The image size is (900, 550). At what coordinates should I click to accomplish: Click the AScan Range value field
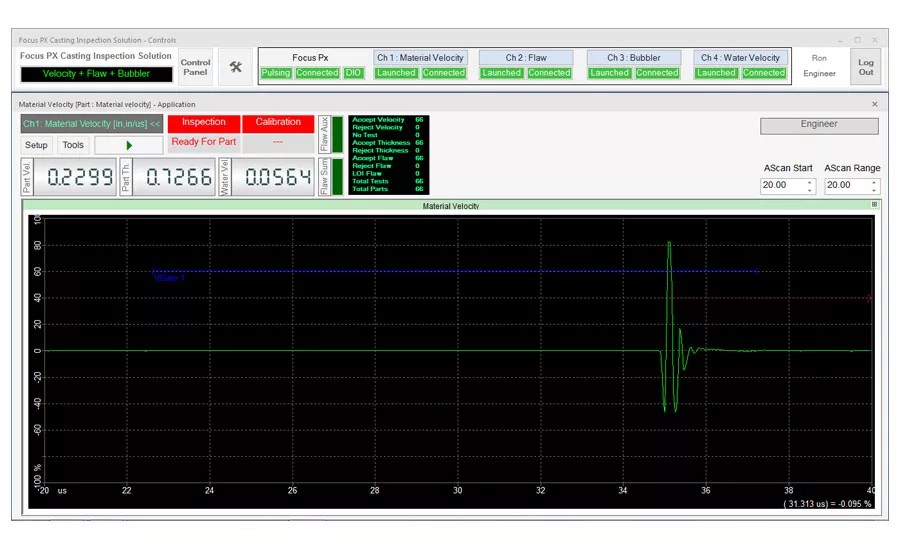coord(847,185)
